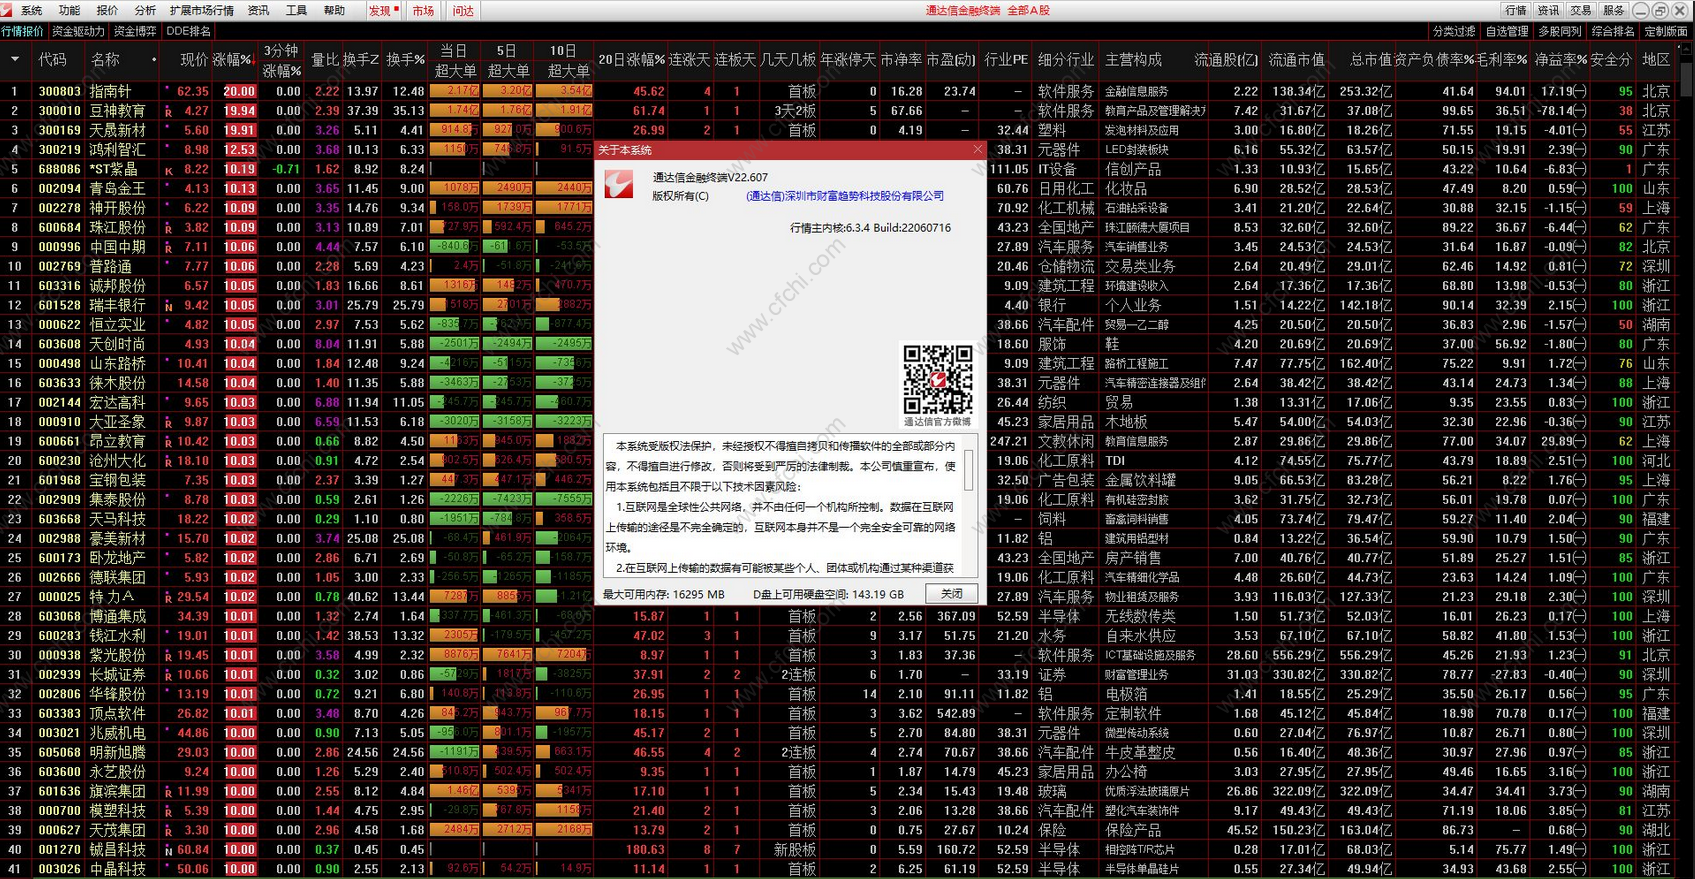Open 自选管理 watchlist manager
1695x879 pixels.
pos(1506,31)
